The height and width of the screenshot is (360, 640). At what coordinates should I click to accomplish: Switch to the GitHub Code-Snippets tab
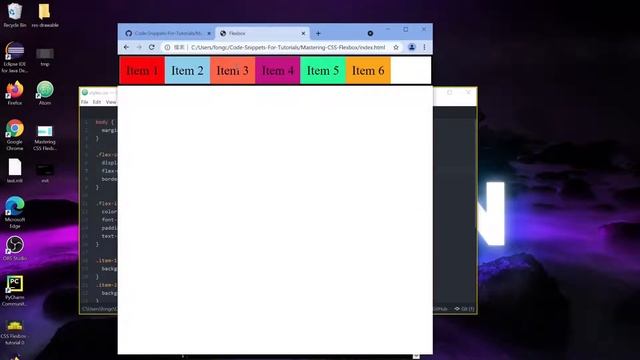(167, 33)
